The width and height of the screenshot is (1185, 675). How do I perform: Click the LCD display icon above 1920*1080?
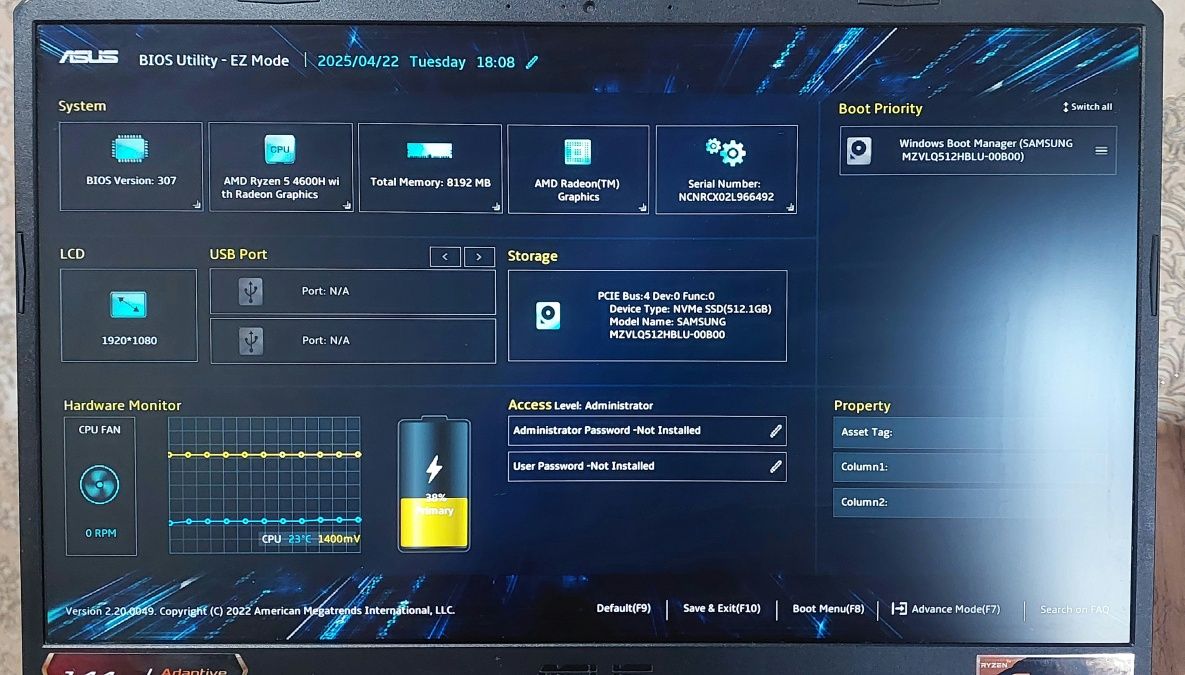click(x=128, y=305)
